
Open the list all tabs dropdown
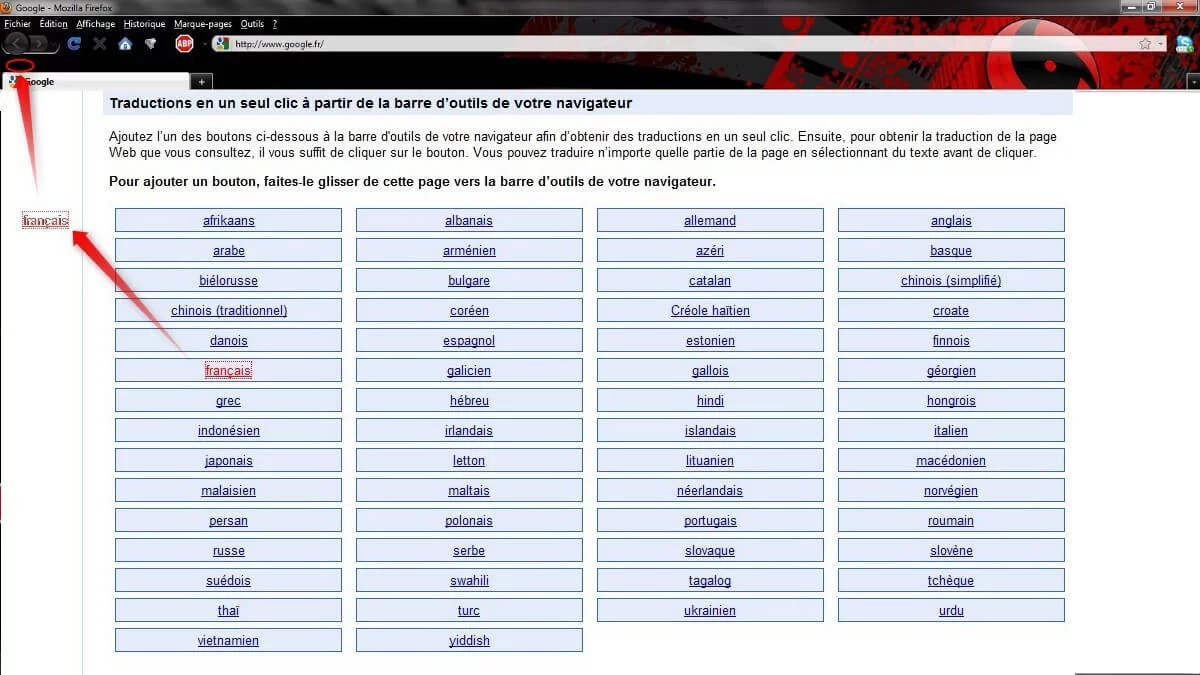(1192, 81)
